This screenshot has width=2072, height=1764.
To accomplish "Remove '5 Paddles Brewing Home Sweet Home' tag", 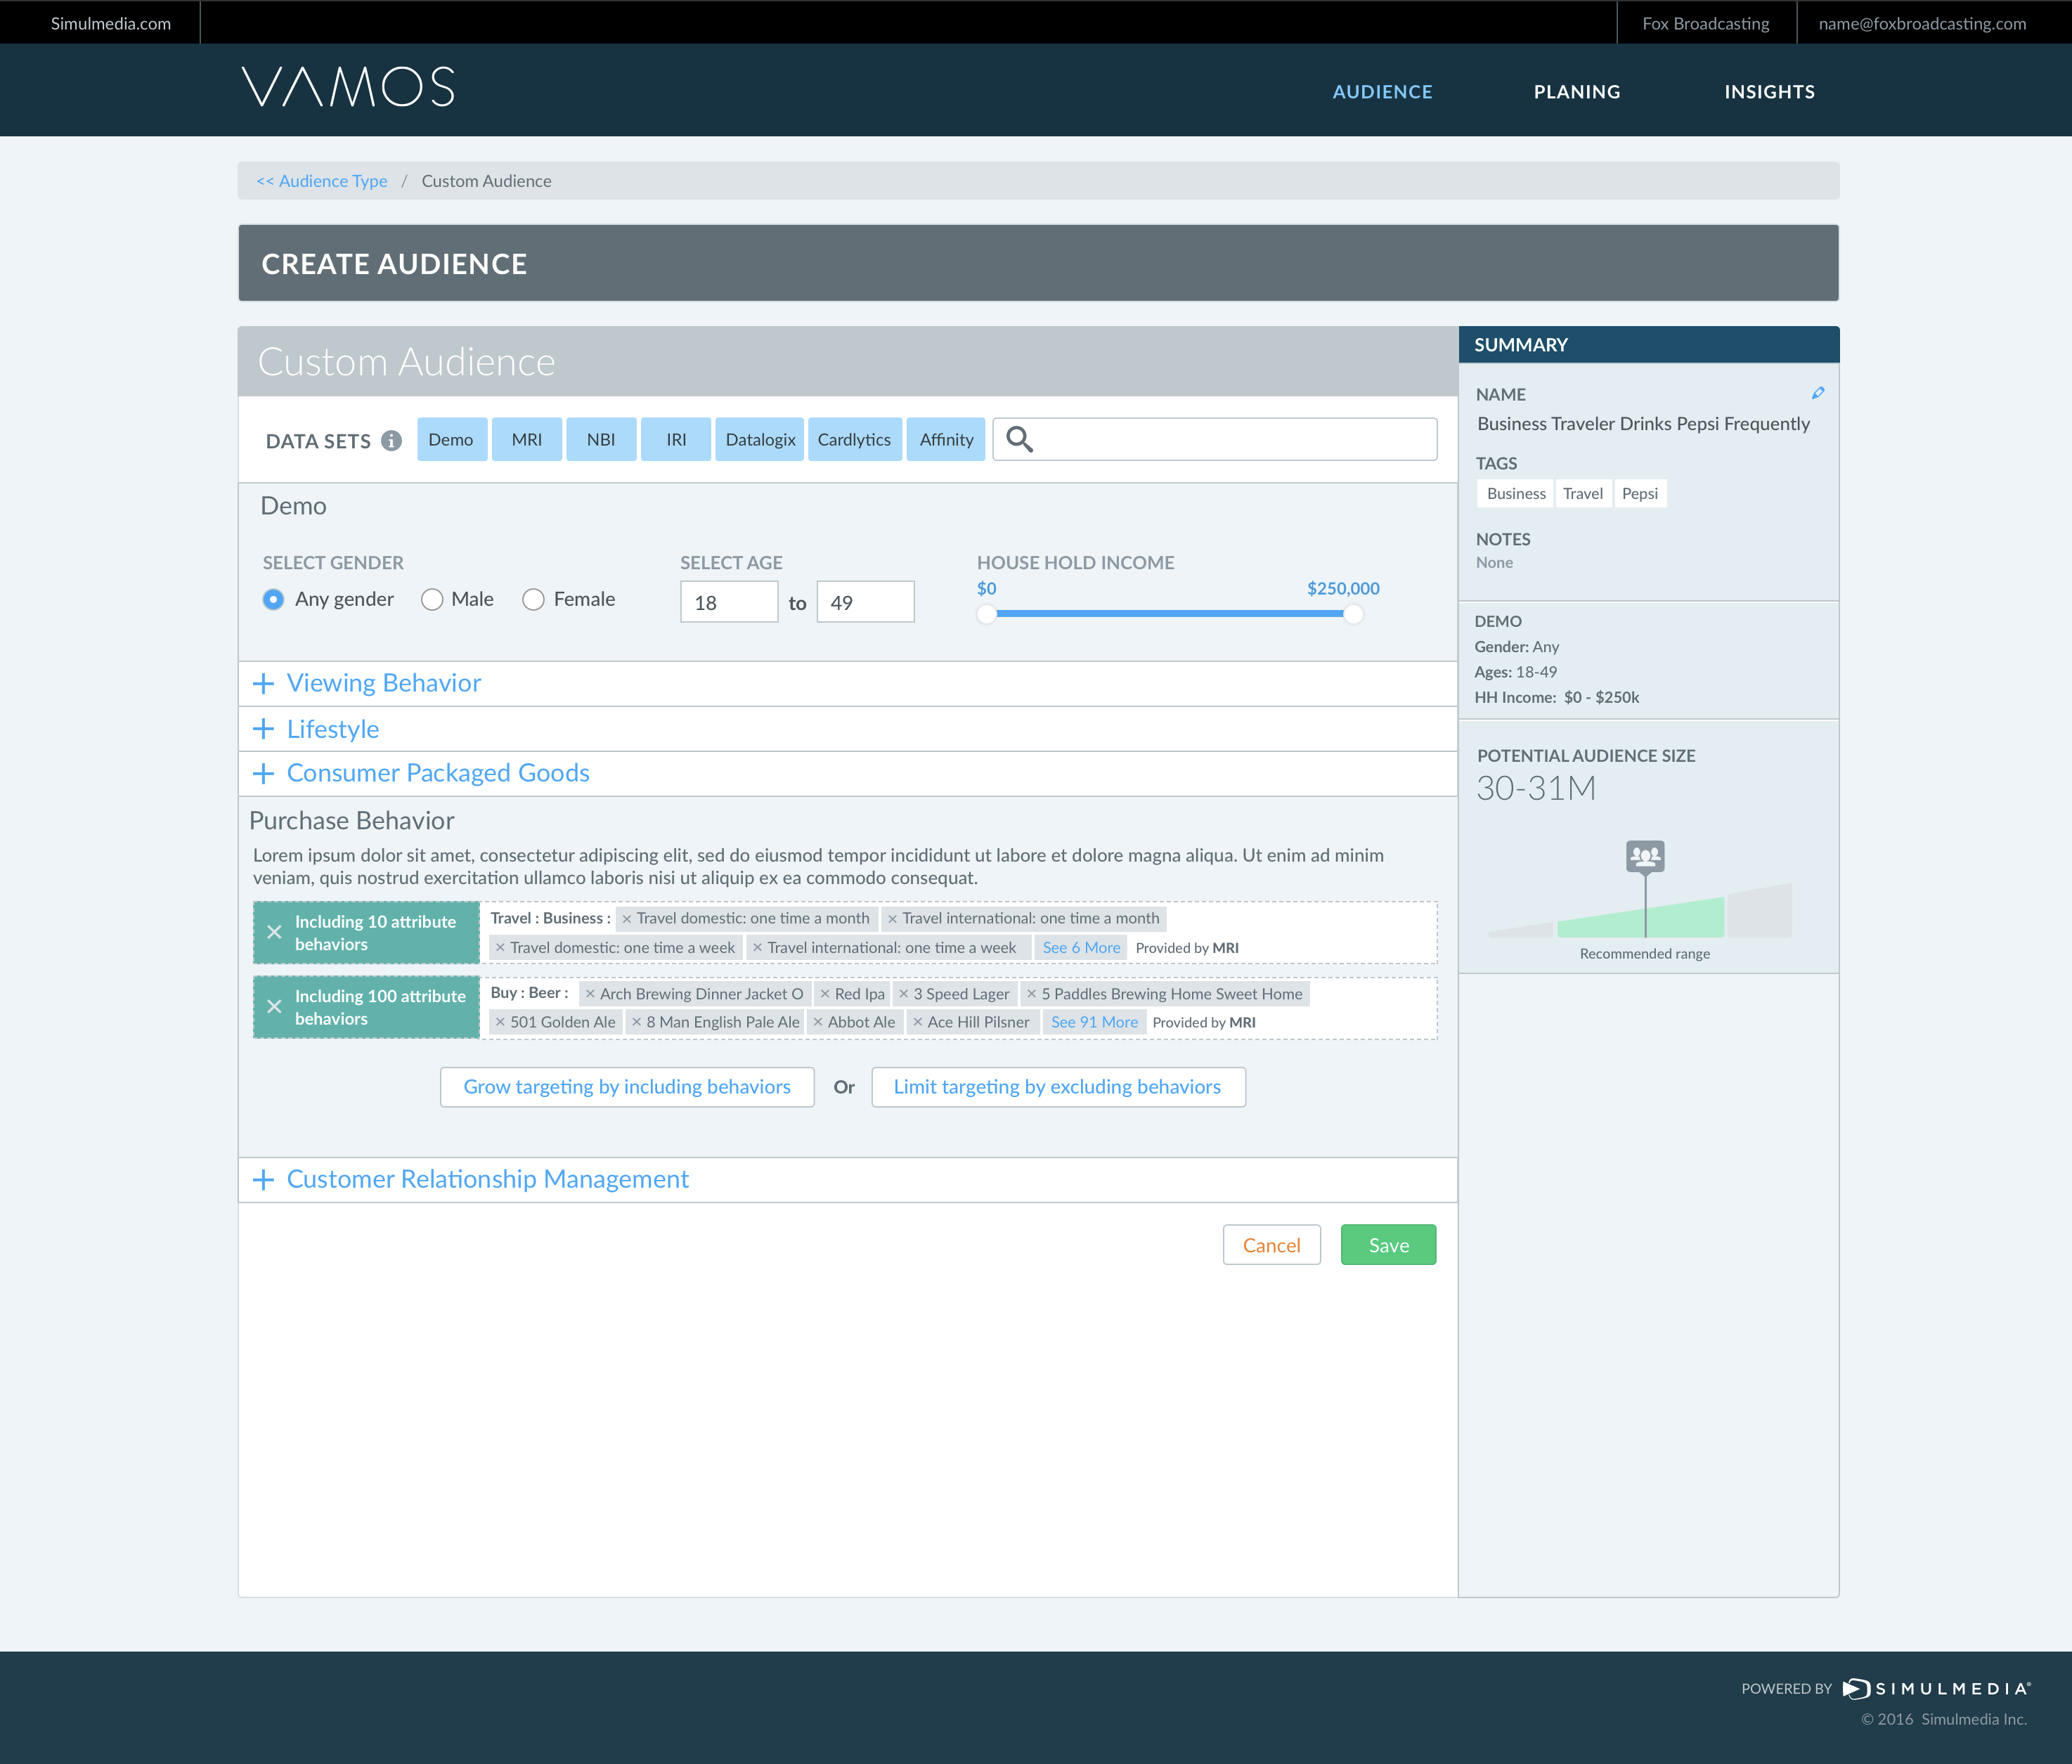I will 1031,994.
